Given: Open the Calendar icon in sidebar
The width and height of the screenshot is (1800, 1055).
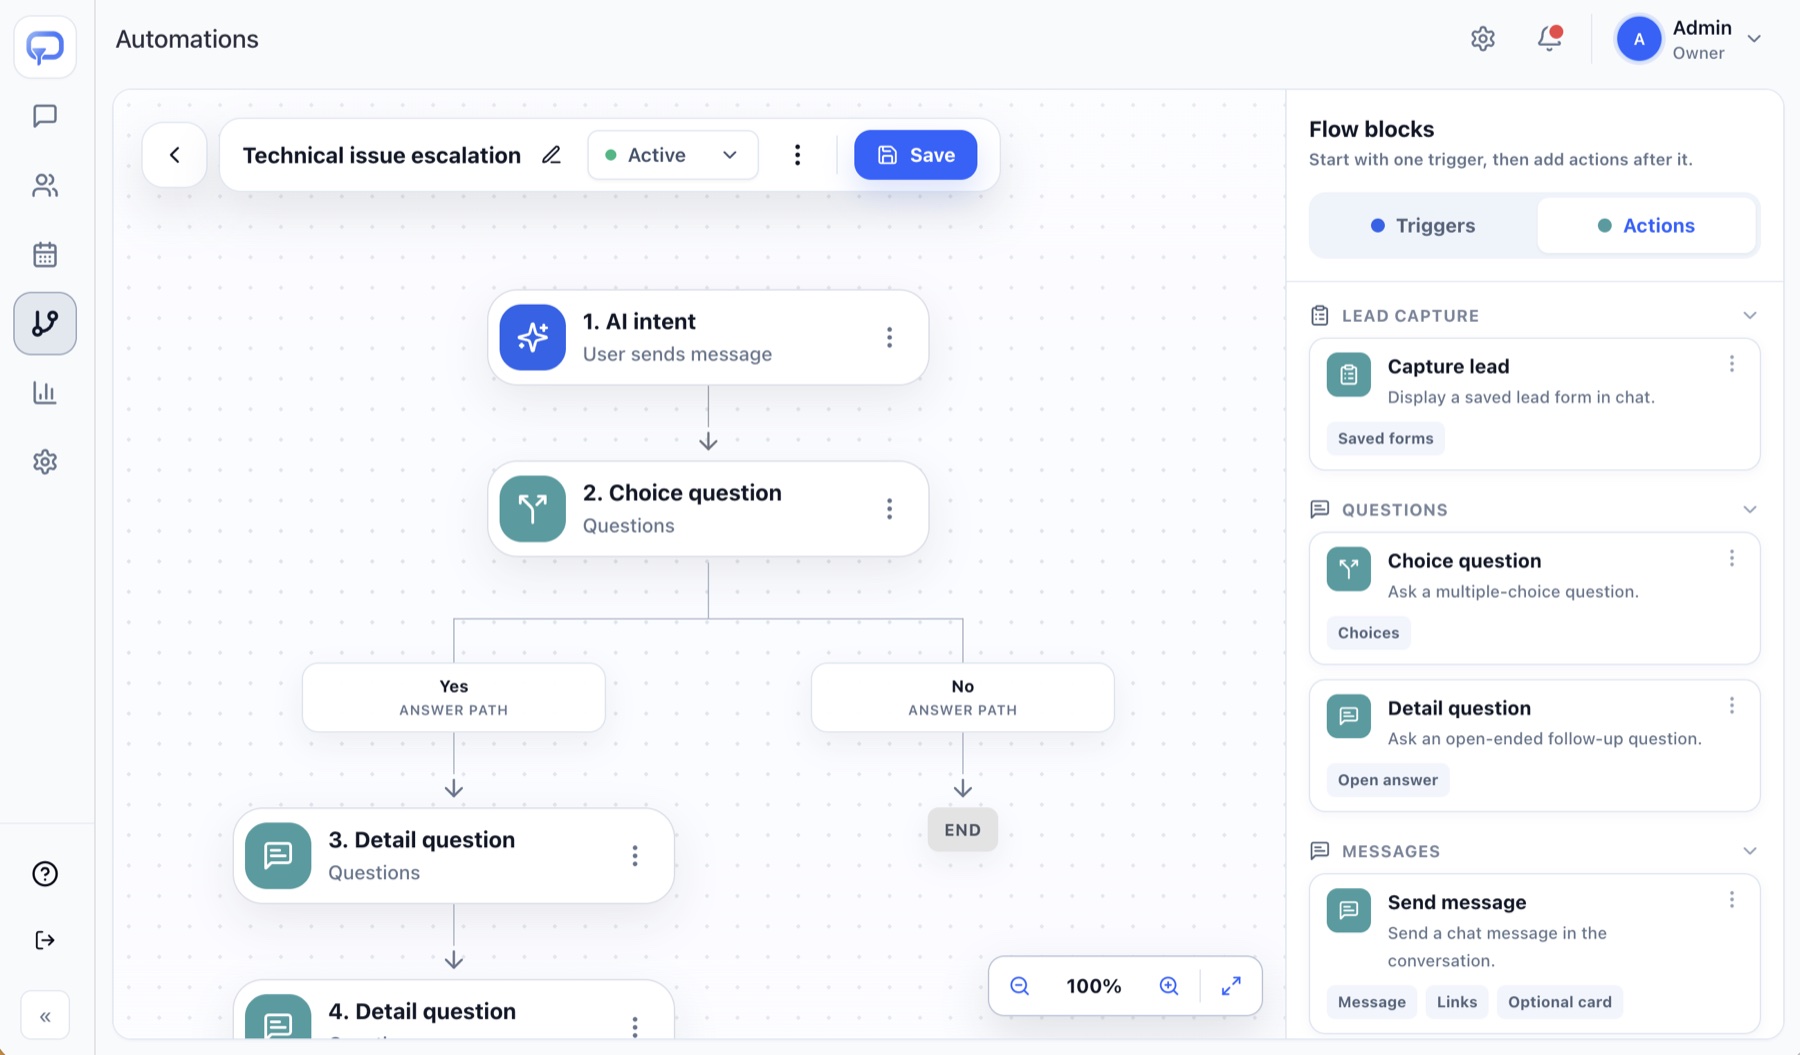Looking at the screenshot, I should pos(45,254).
